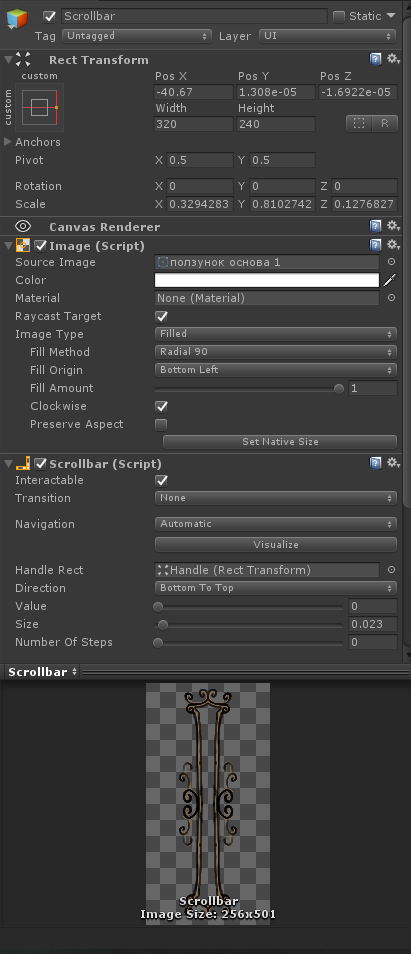
Task: Disable the Raycast Target checkbox
Action: (x=161, y=316)
